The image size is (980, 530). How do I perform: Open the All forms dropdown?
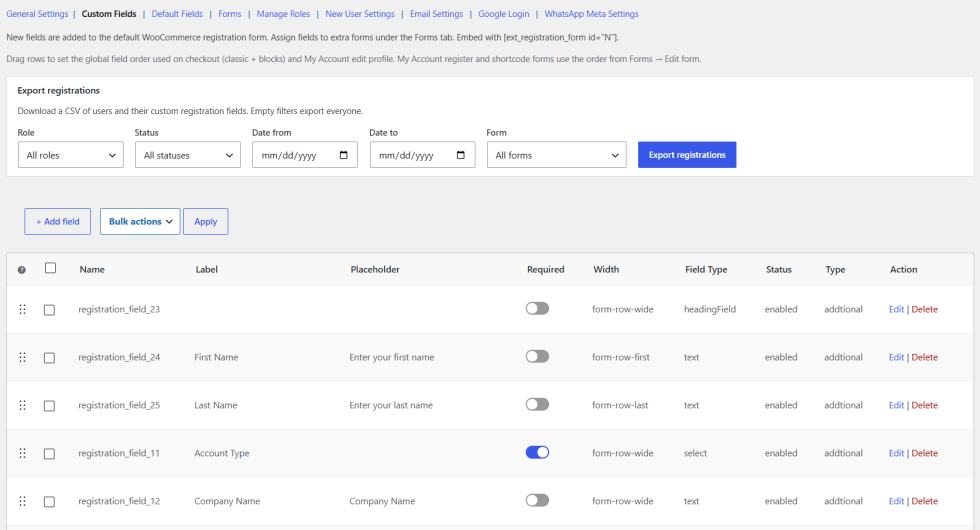pyautogui.click(x=556, y=155)
